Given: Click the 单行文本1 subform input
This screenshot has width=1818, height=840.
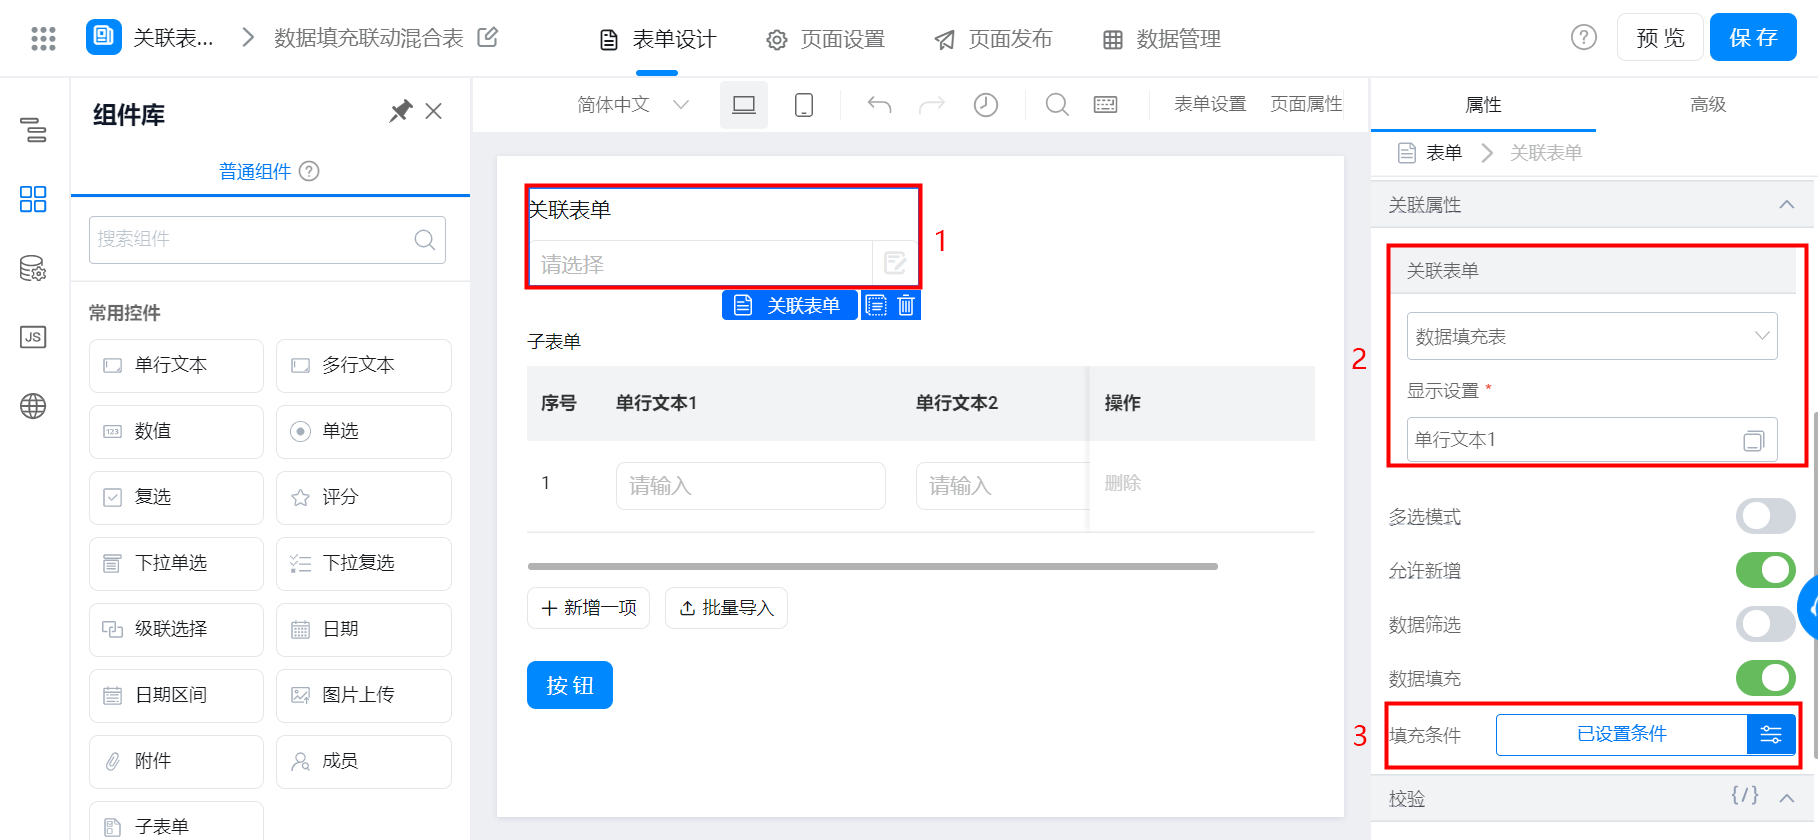Looking at the screenshot, I should pyautogui.click(x=751, y=486).
